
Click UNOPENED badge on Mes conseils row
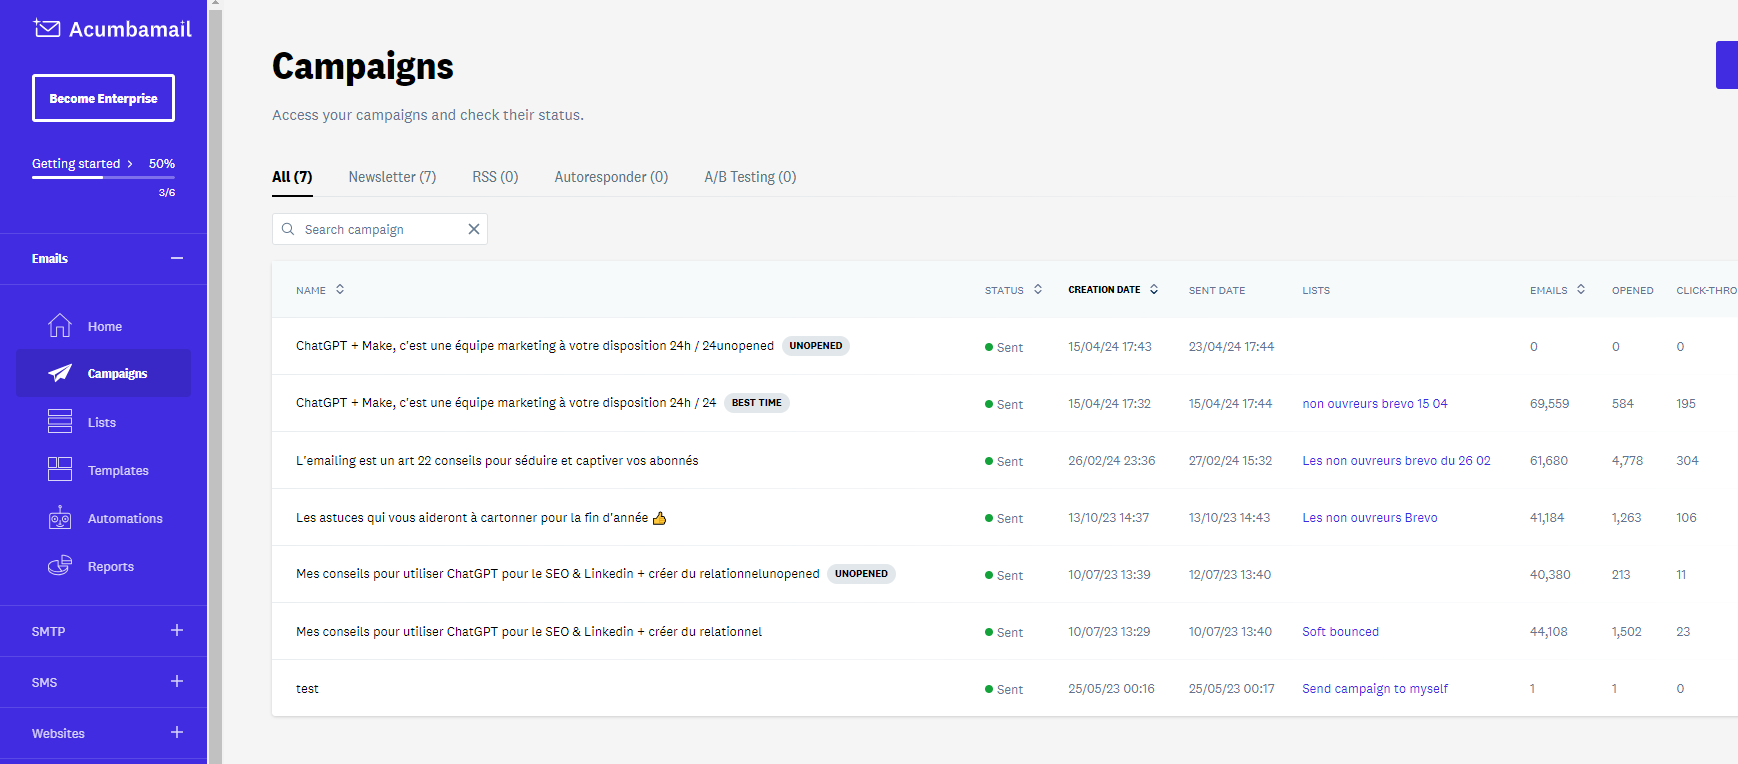coord(861,574)
